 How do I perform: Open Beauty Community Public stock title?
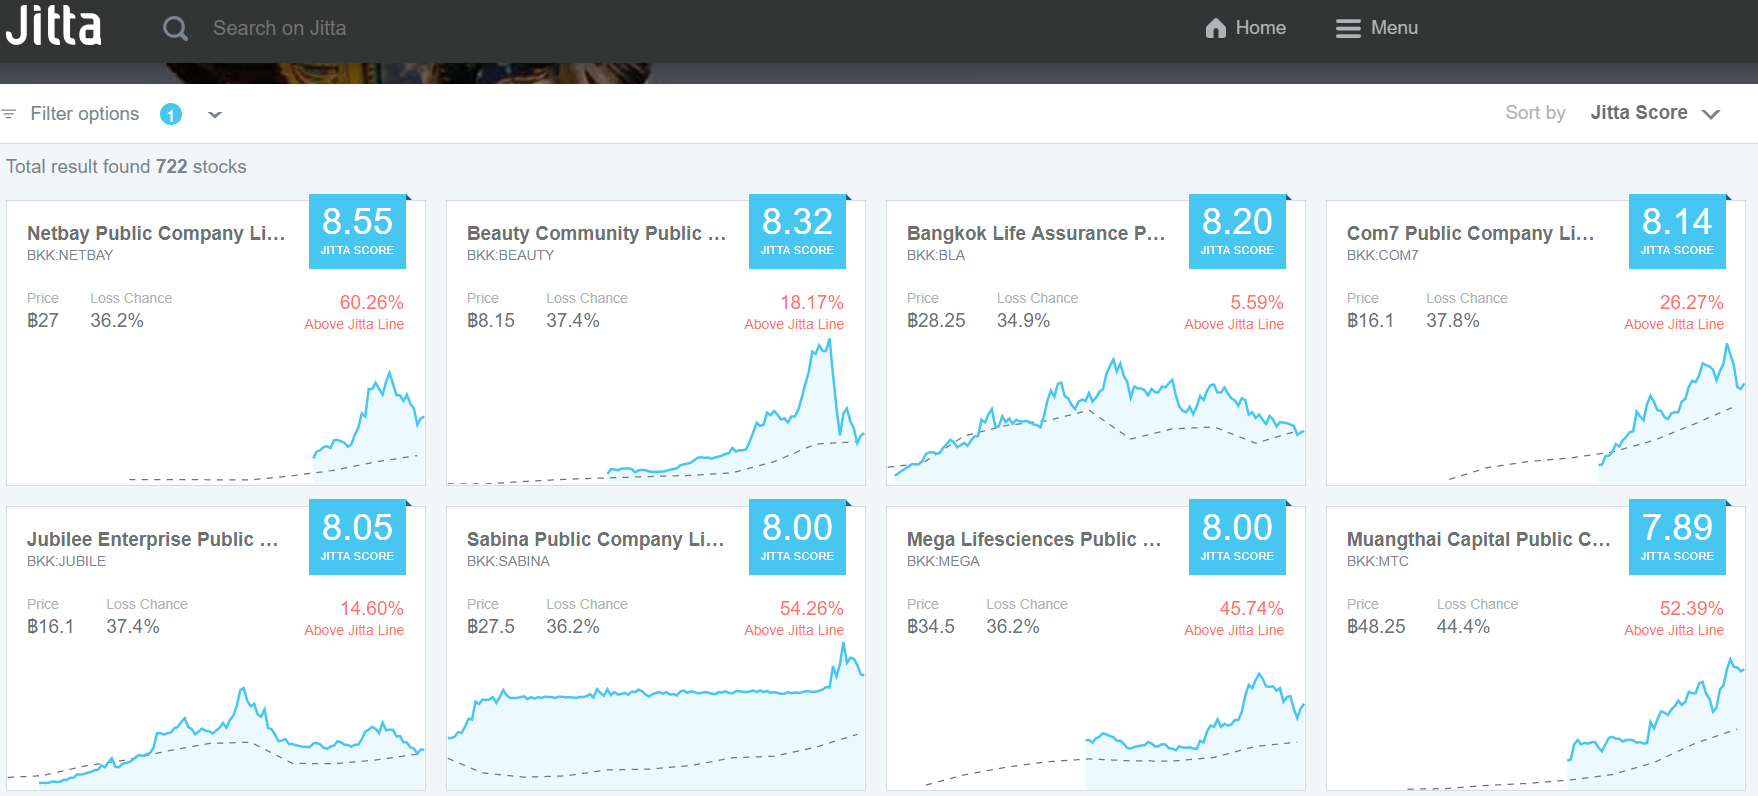(597, 233)
